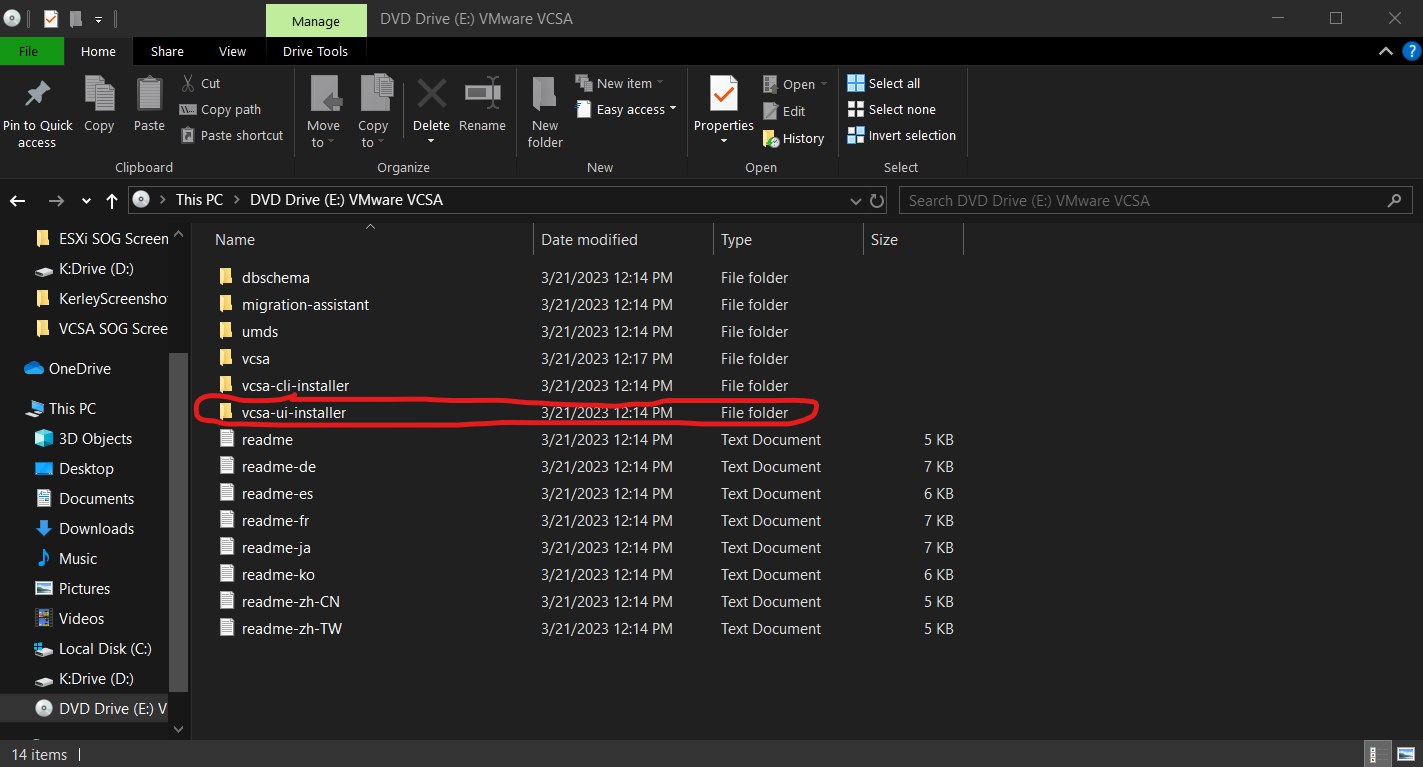
Task: Sort by Date modified column header
Action: [x=623, y=240]
